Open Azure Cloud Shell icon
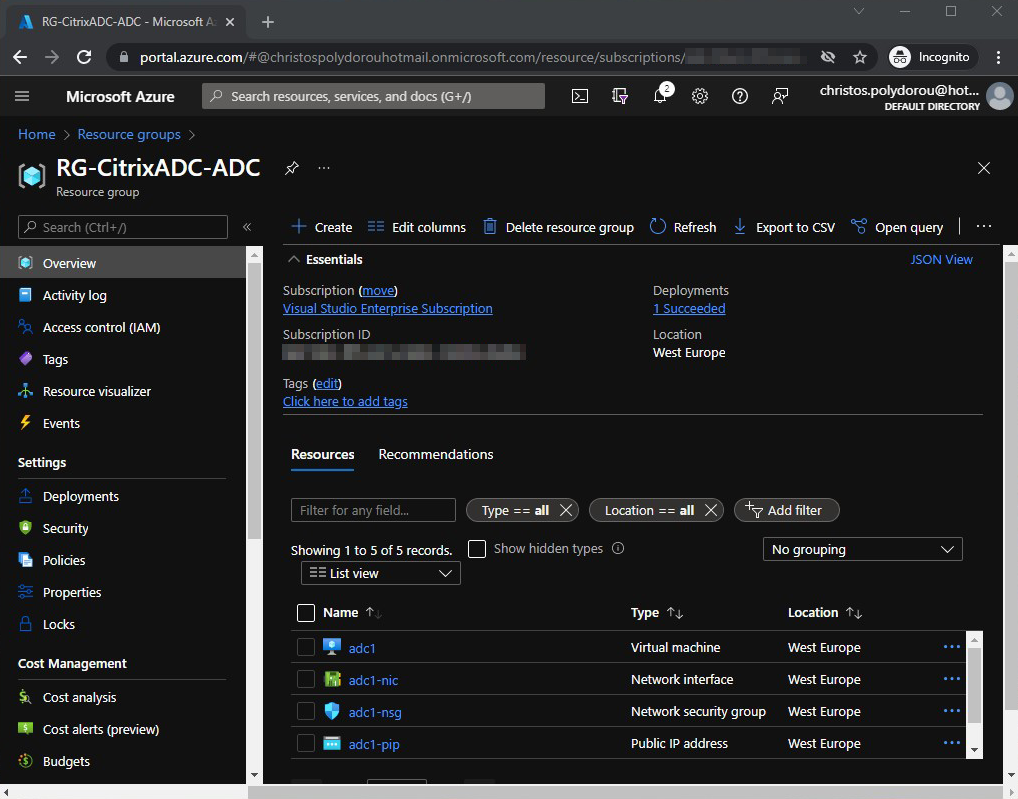 [x=580, y=96]
